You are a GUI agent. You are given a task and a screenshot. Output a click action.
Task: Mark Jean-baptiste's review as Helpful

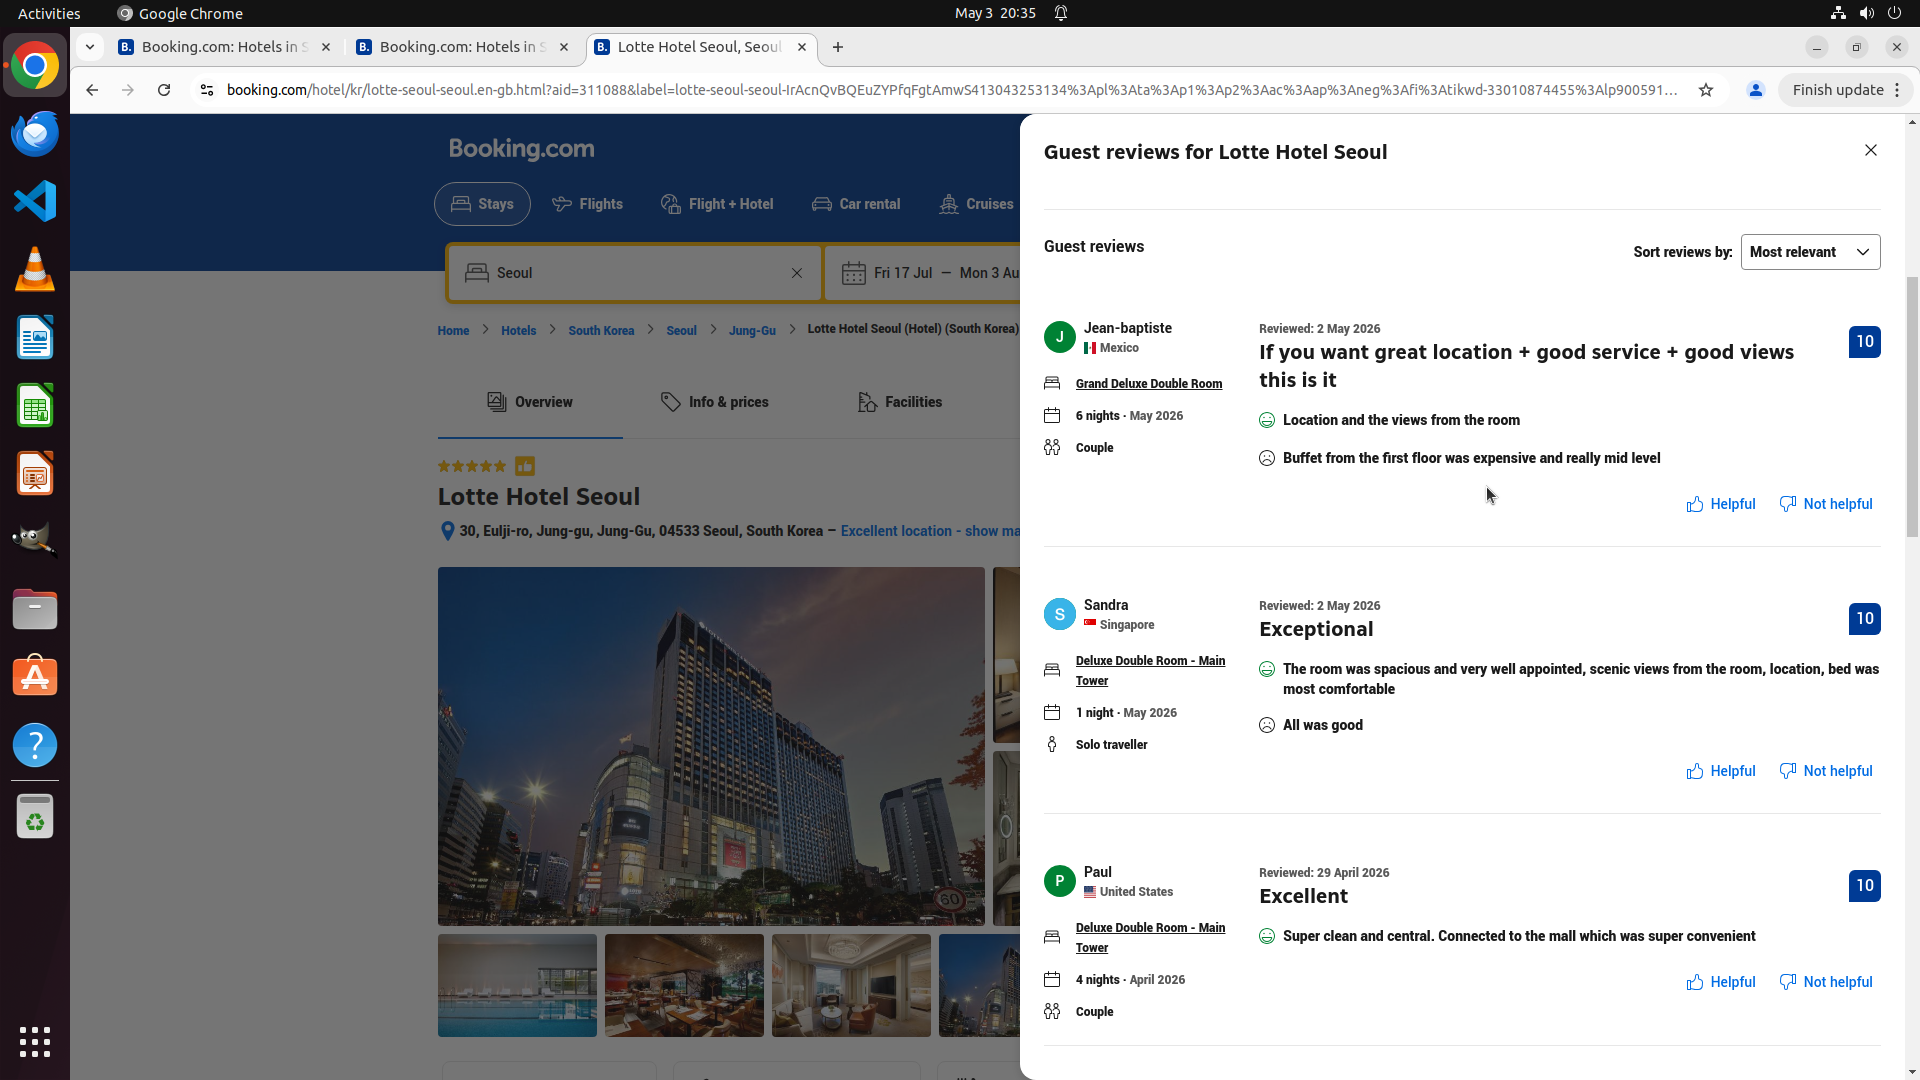1721,504
